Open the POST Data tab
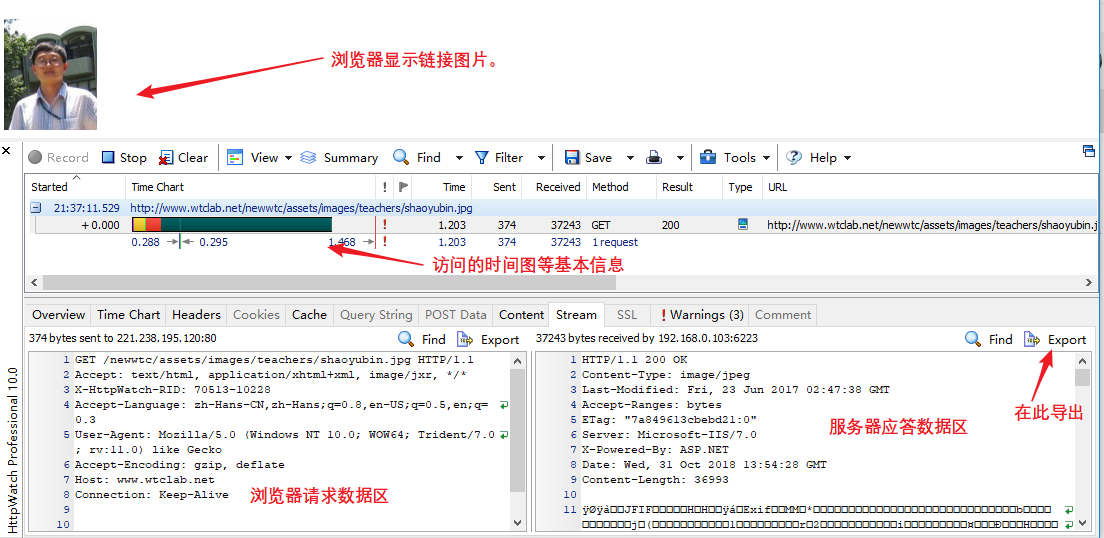 click(x=456, y=315)
